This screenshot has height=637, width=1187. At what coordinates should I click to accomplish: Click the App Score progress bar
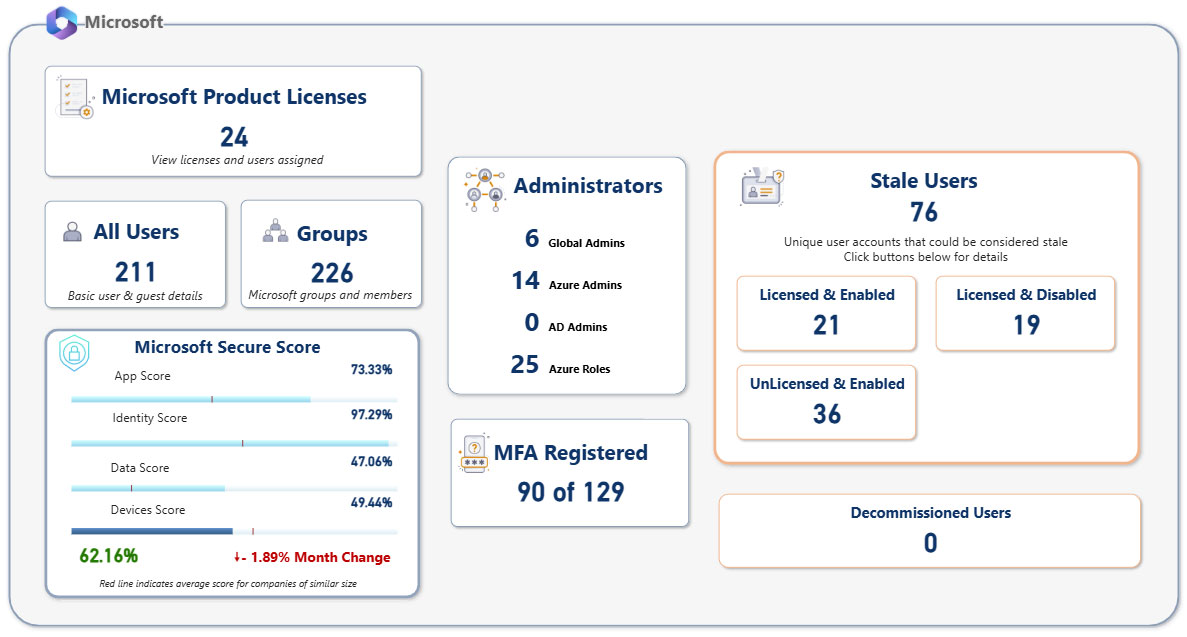click(x=233, y=399)
